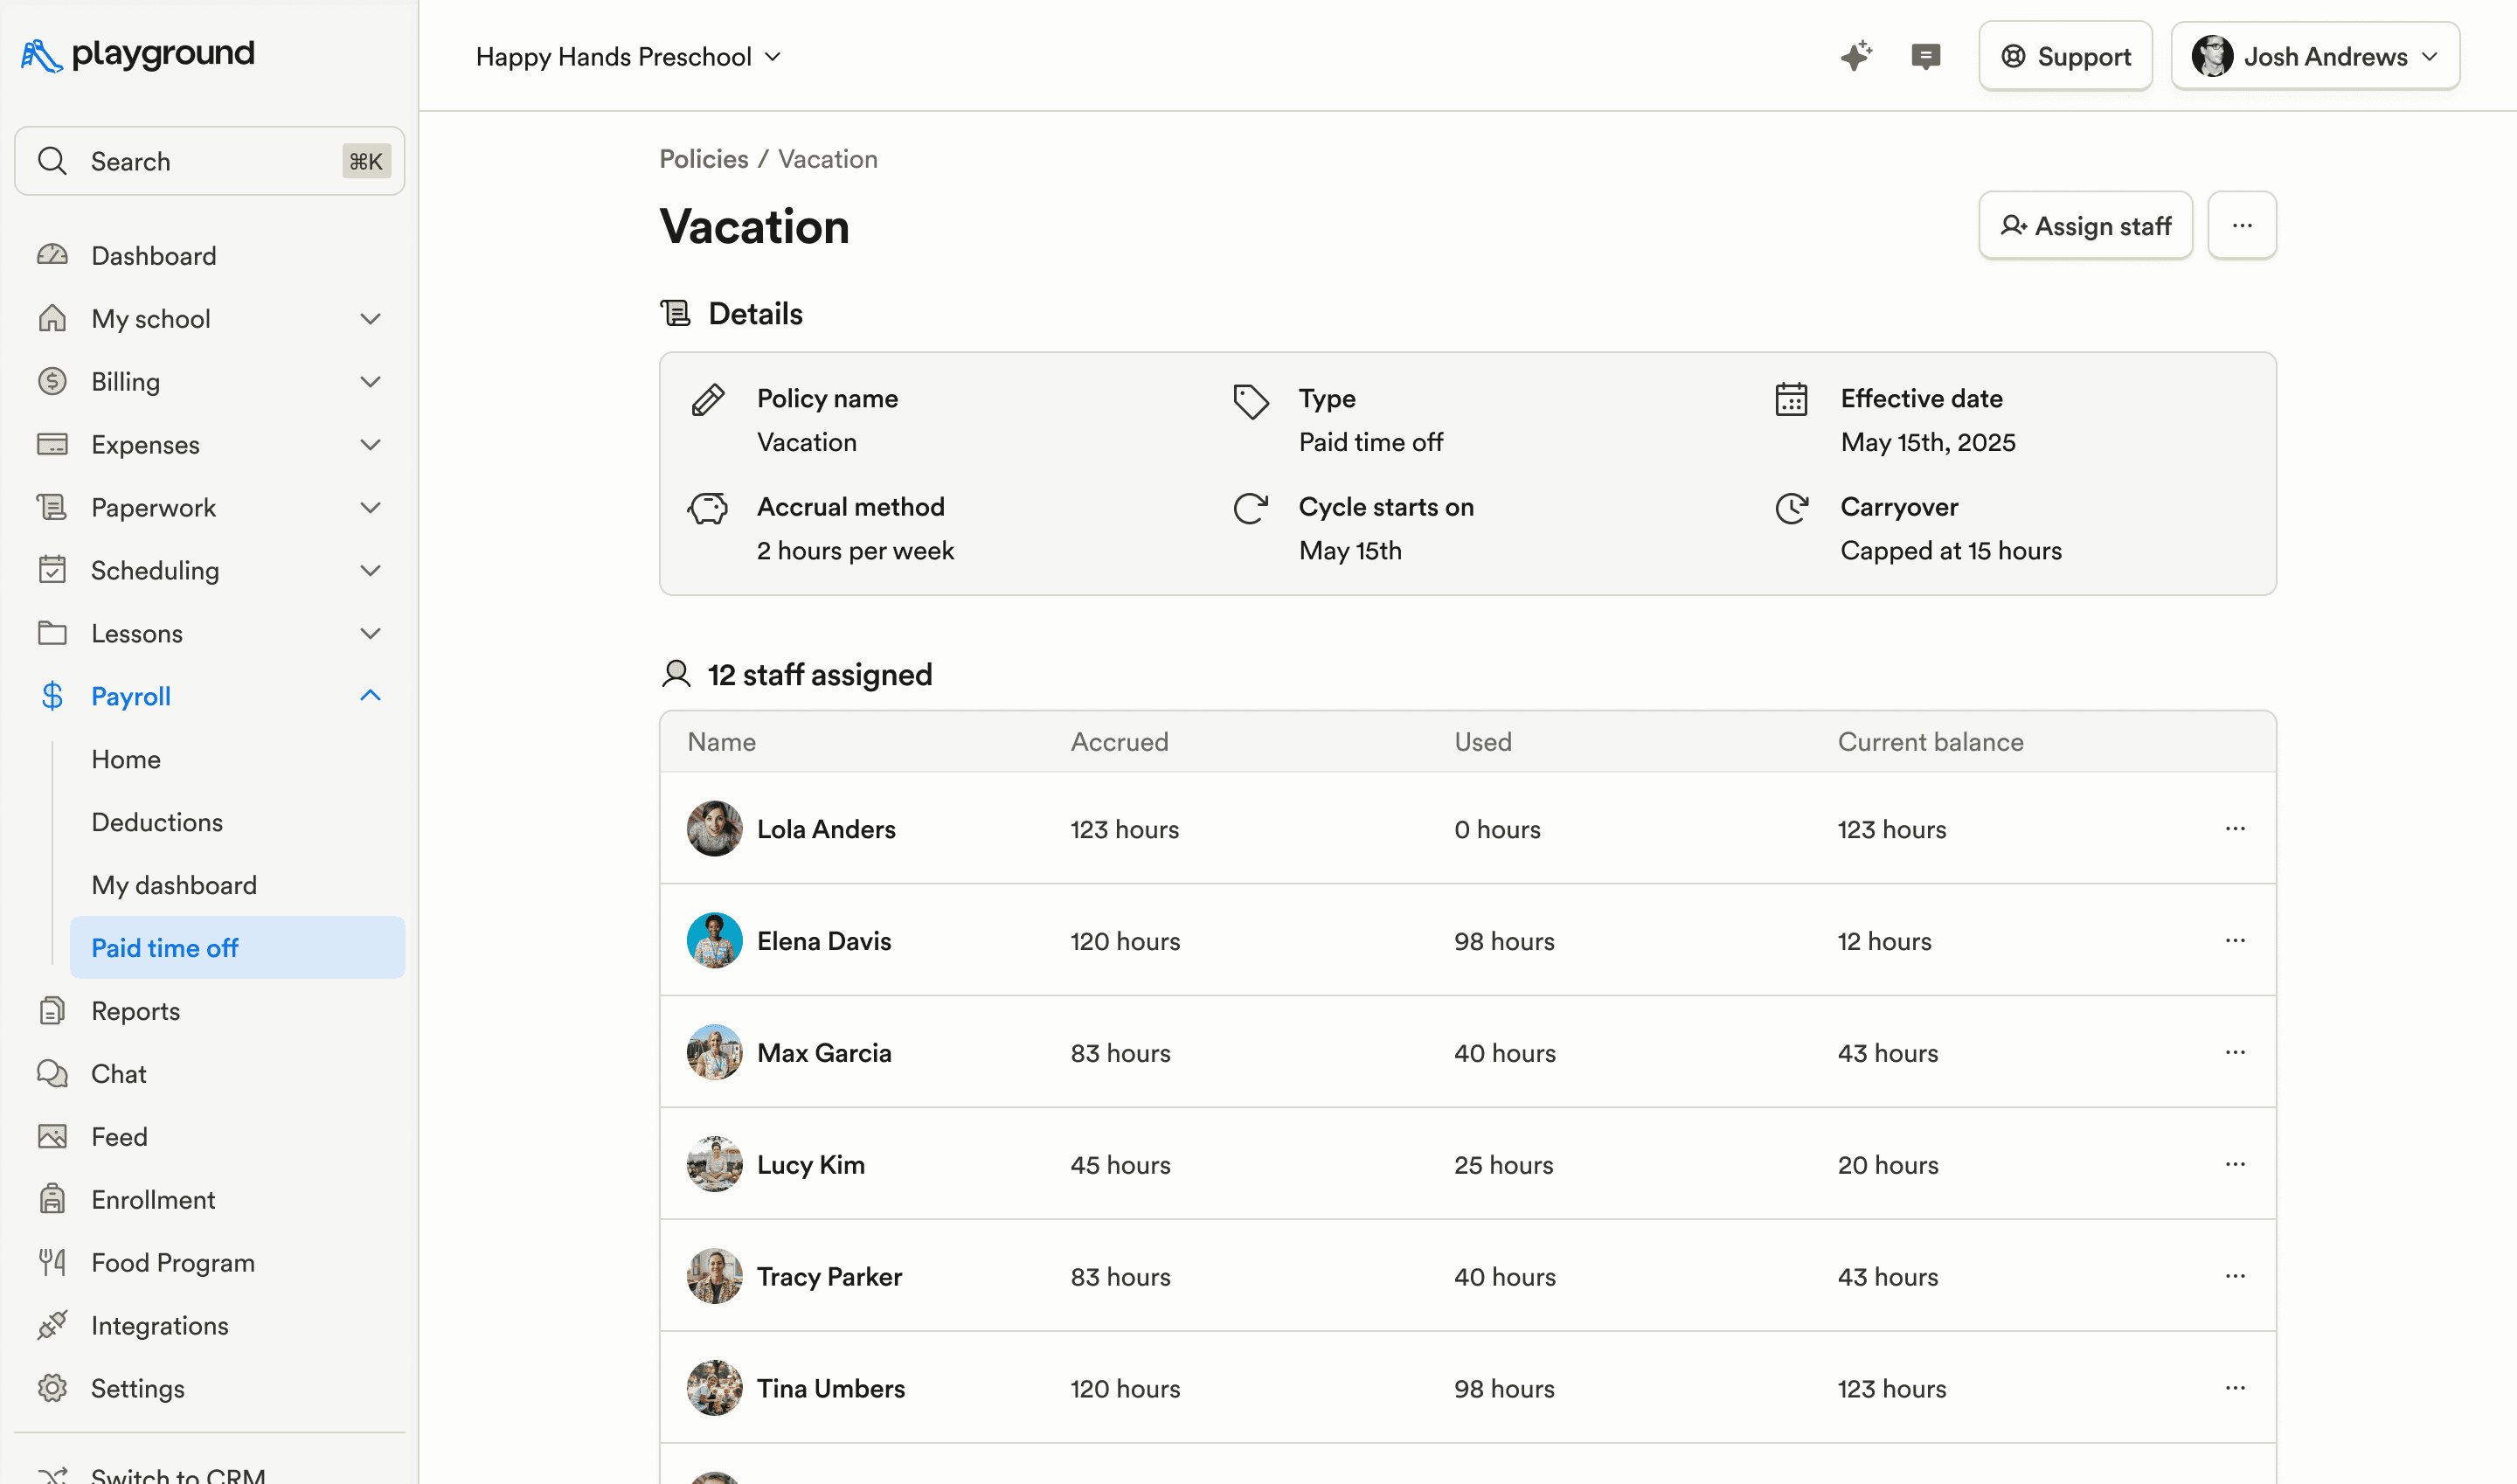2517x1484 pixels.
Task: Expand the My school section
Action: (x=370, y=319)
